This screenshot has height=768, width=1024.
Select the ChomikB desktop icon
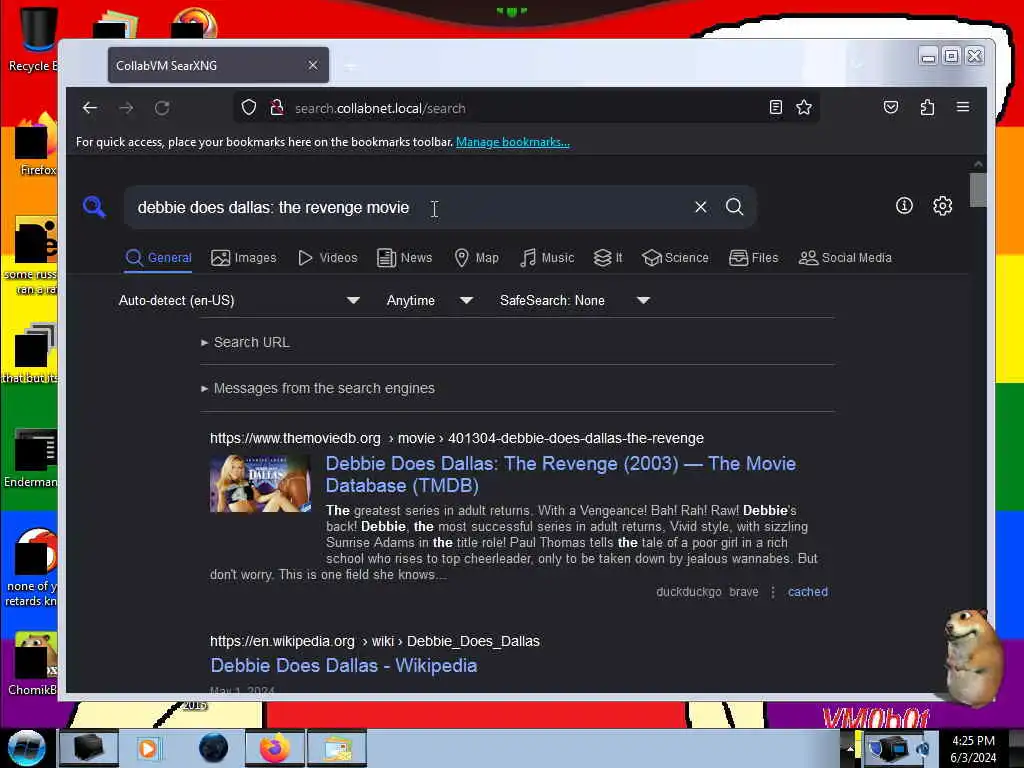(34, 664)
